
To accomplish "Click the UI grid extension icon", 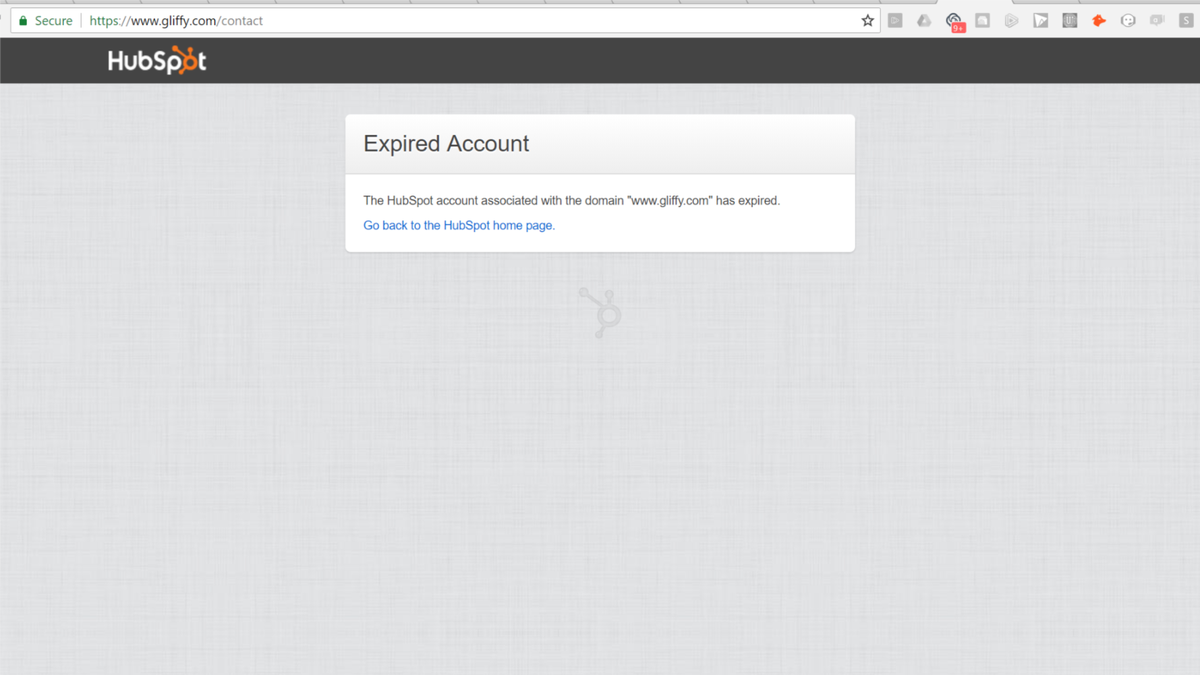I will coord(1070,20).
